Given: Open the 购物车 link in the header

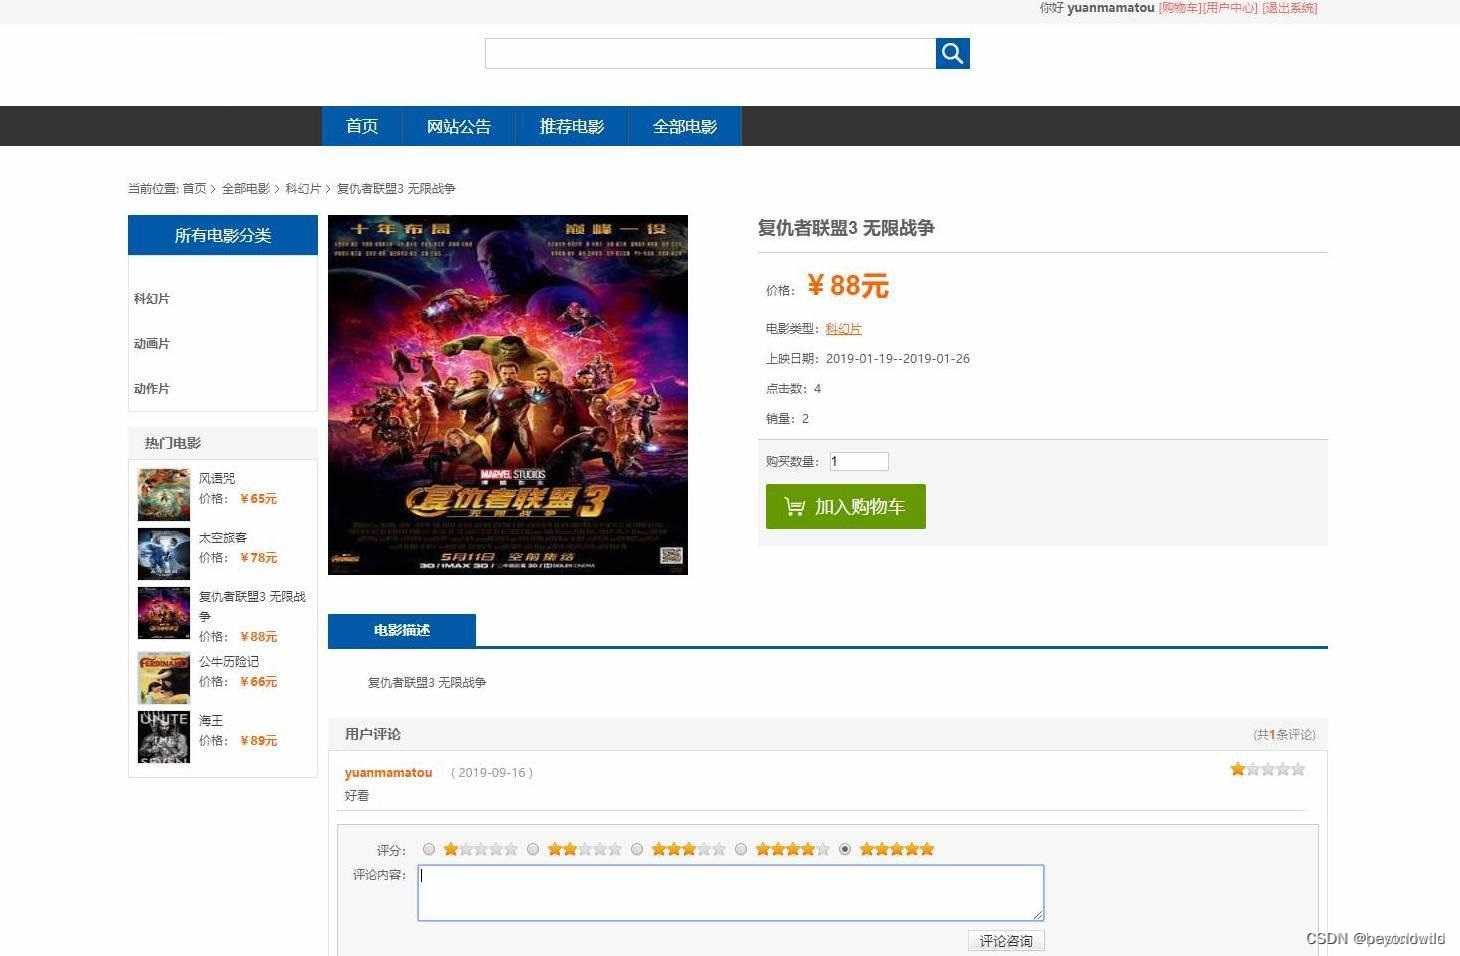Looking at the screenshot, I should (1180, 8).
